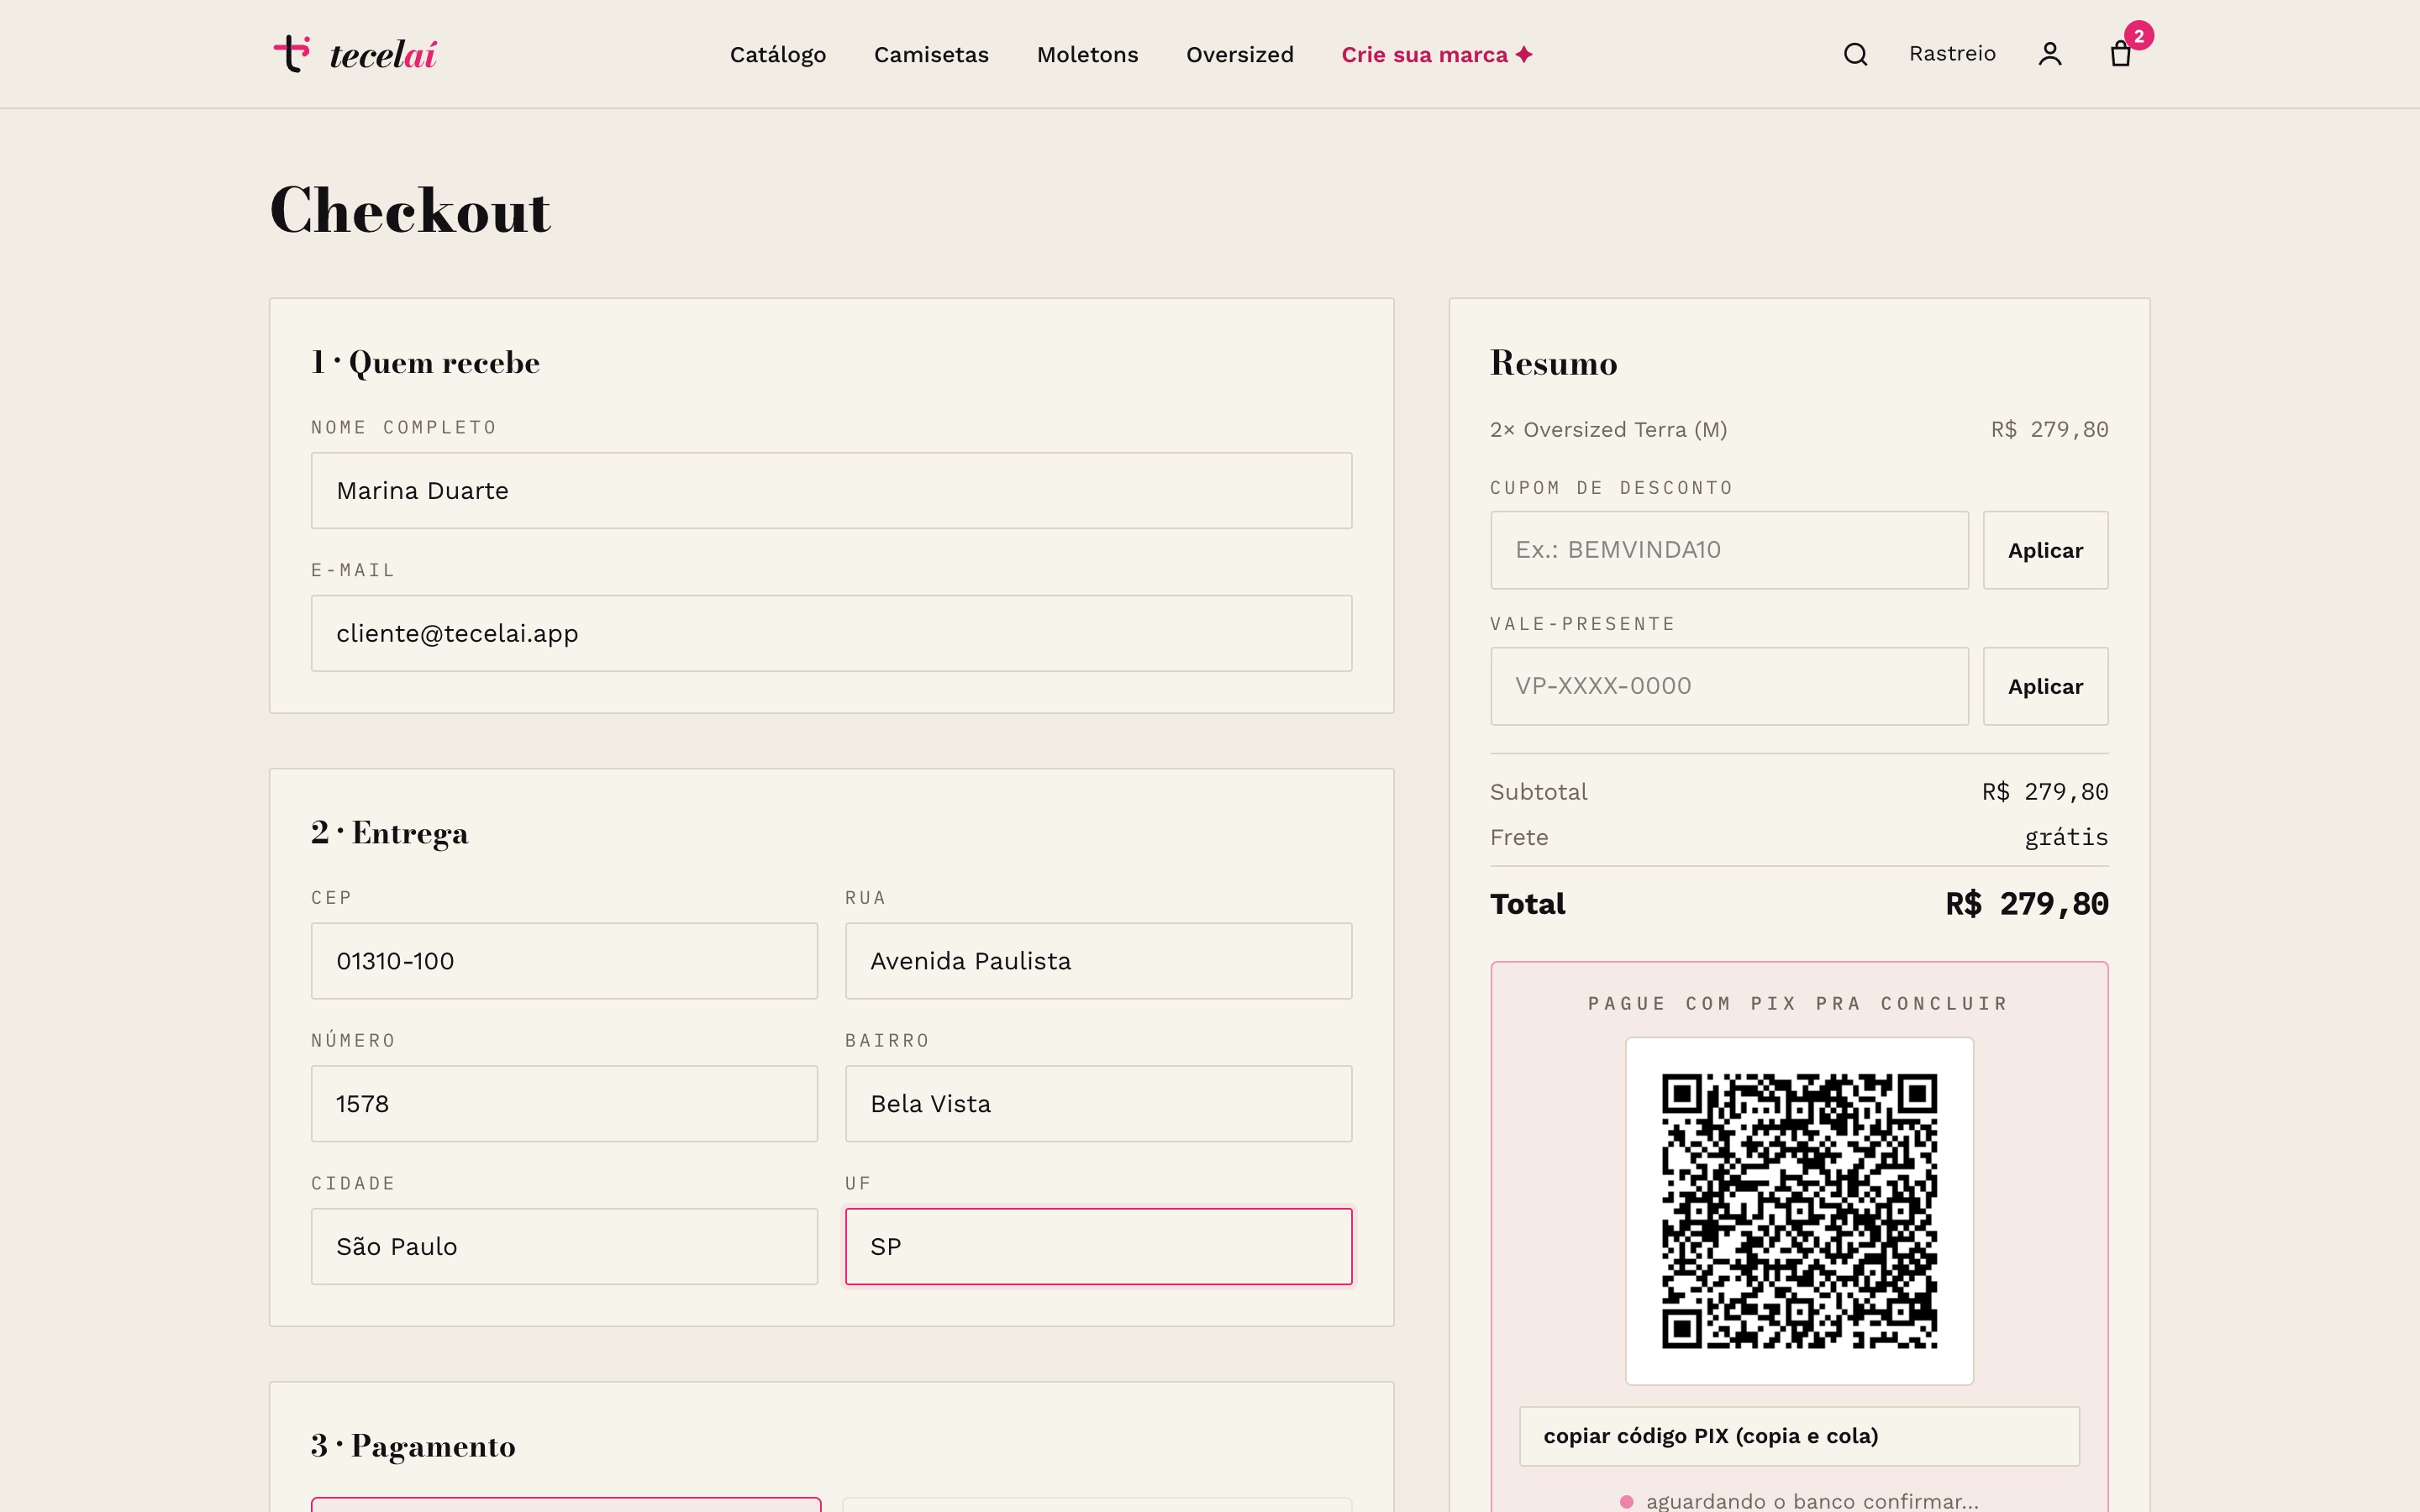
Task: Open Rastreio tracking link
Action: click(x=1952, y=54)
